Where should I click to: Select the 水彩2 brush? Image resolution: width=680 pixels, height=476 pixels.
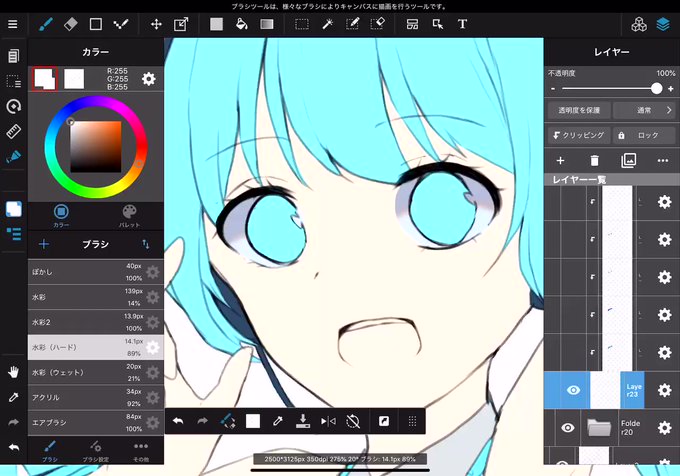point(96,322)
